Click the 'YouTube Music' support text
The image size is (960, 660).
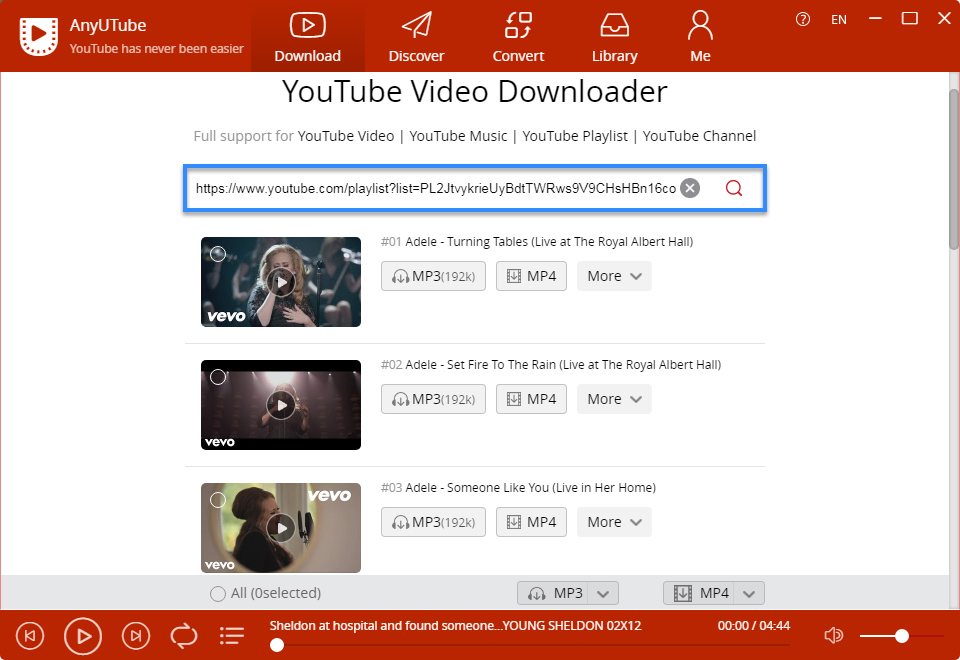(458, 136)
